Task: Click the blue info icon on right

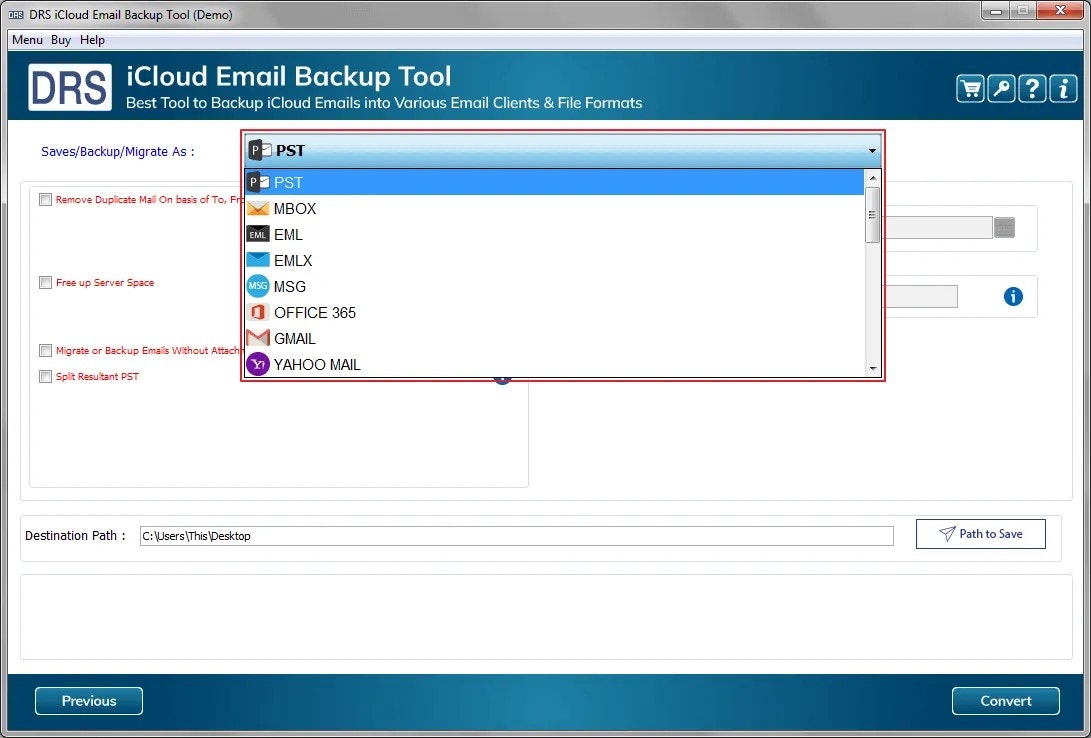Action: [x=1013, y=297]
